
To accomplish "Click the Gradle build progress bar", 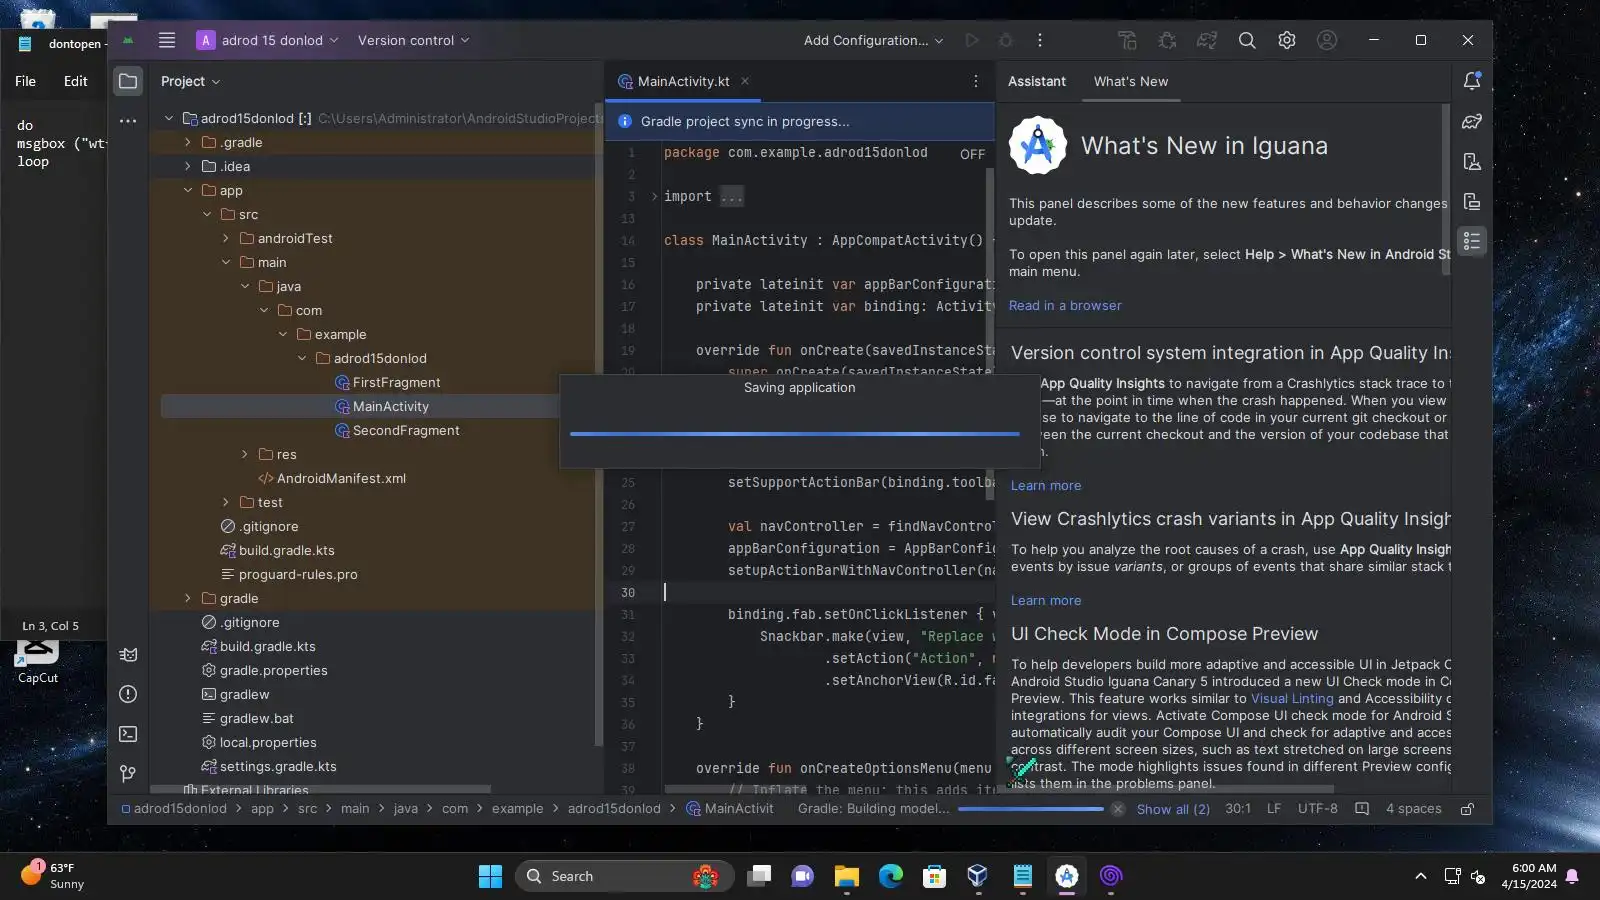I will tap(1031, 809).
